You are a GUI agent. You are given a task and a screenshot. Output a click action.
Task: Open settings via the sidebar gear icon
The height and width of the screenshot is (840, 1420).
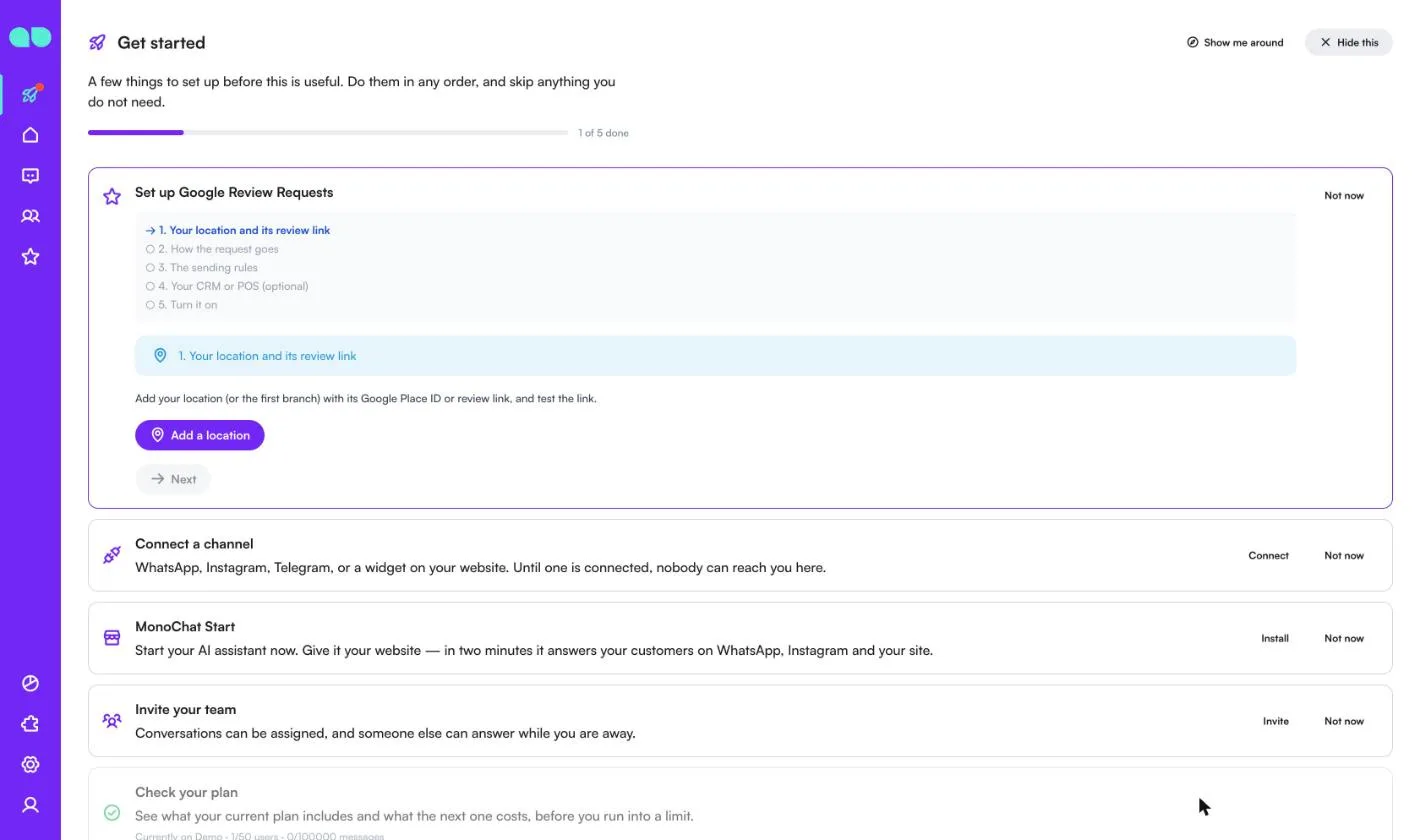pos(30,764)
